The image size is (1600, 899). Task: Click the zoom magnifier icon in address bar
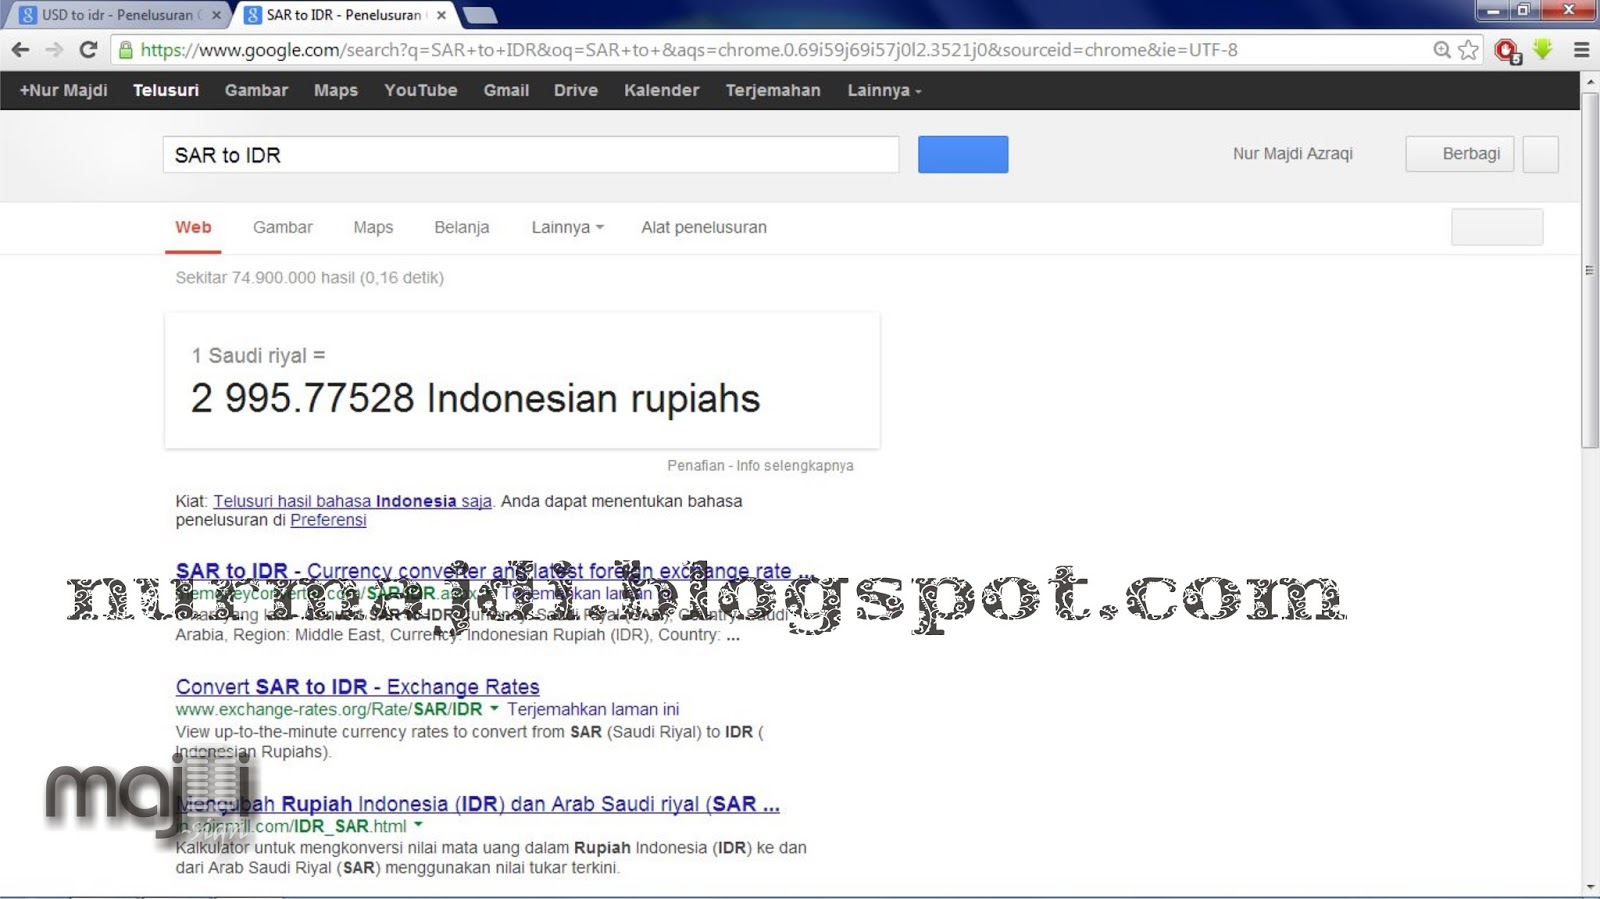coord(1442,50)
